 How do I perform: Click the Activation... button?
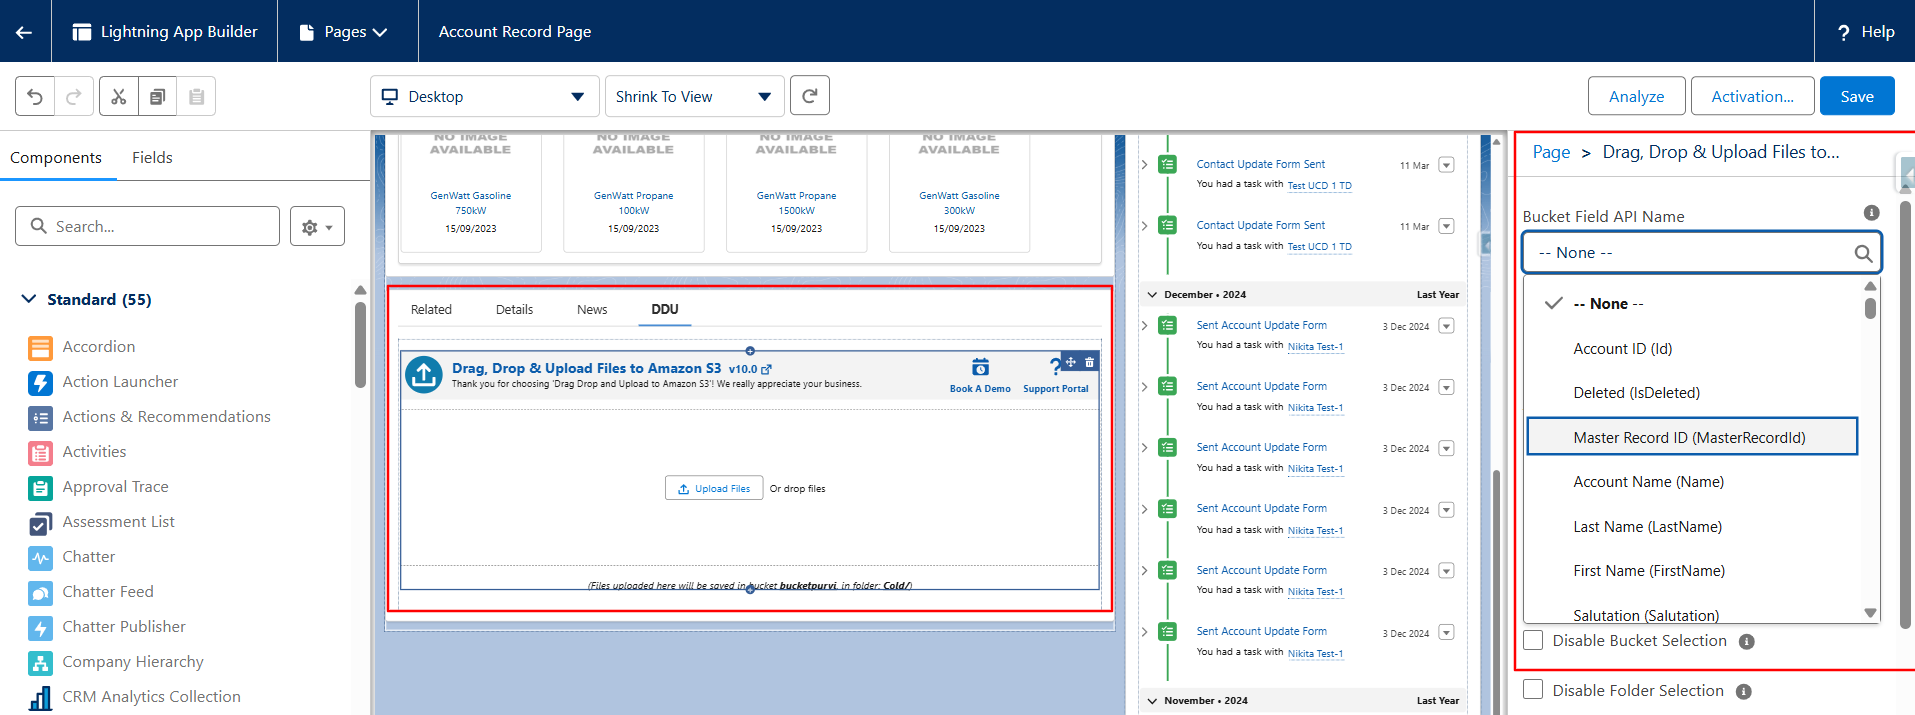pos(1752,96)
